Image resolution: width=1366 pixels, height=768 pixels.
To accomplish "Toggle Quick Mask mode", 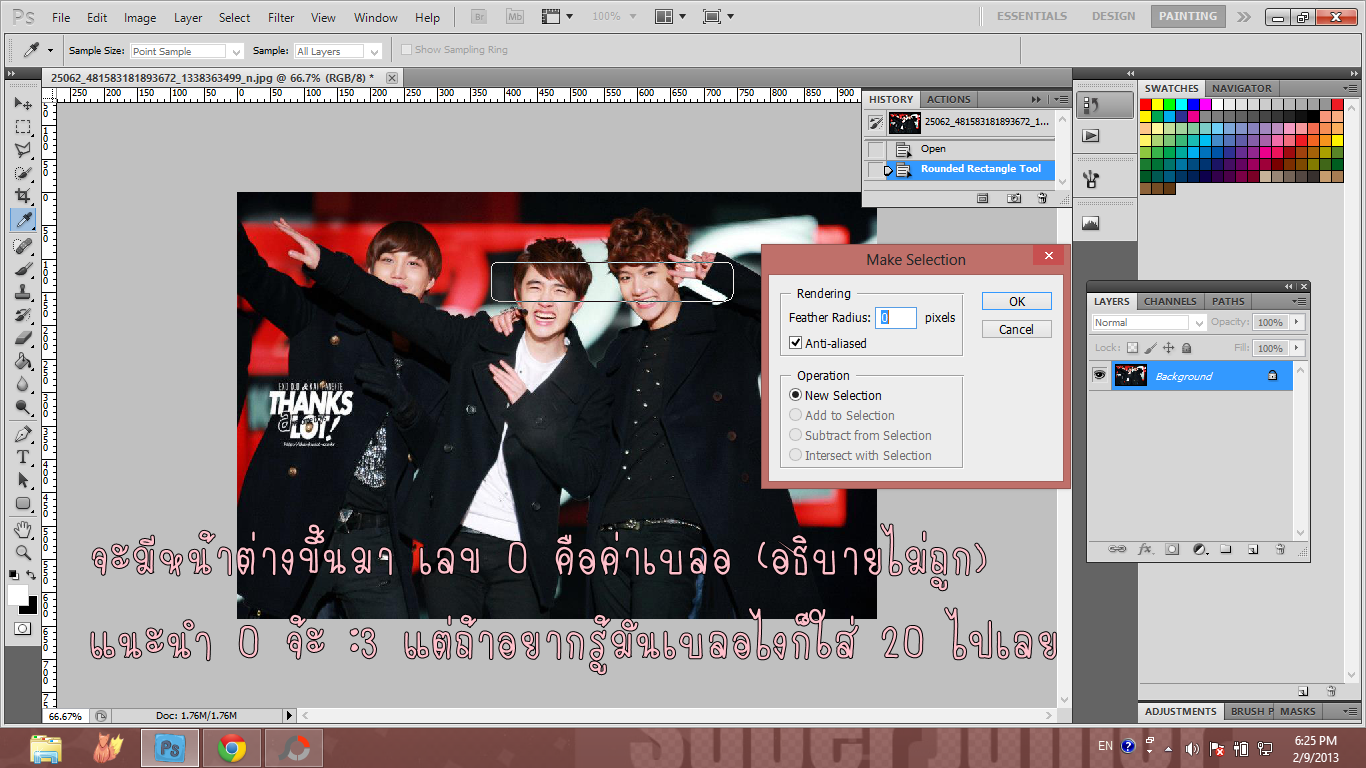I will point(22,628).
